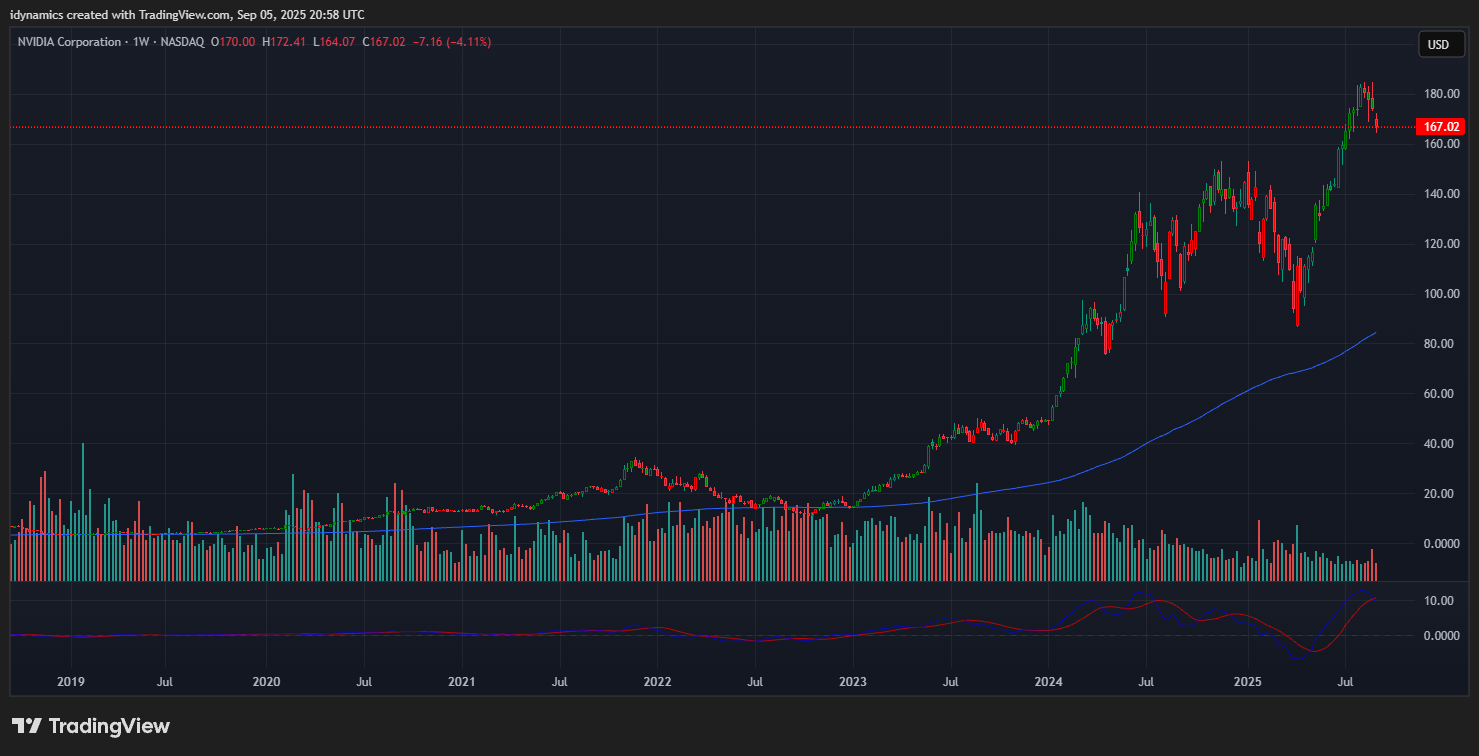Click the 2024 time axis label
The image size is (1479, 756).
point(1048,682)
